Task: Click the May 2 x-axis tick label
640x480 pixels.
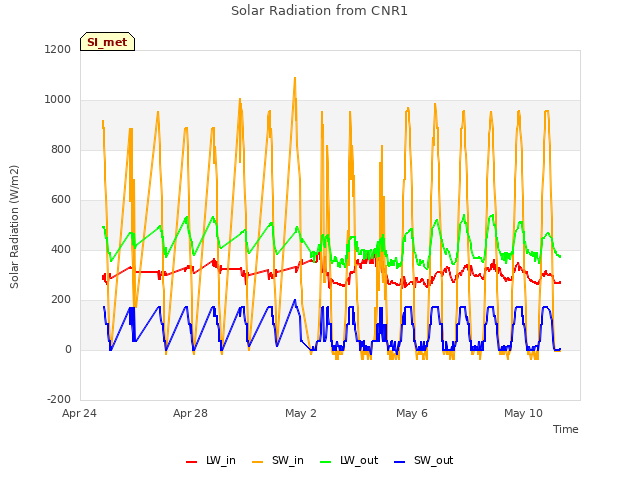Action: tap(301, 413)
